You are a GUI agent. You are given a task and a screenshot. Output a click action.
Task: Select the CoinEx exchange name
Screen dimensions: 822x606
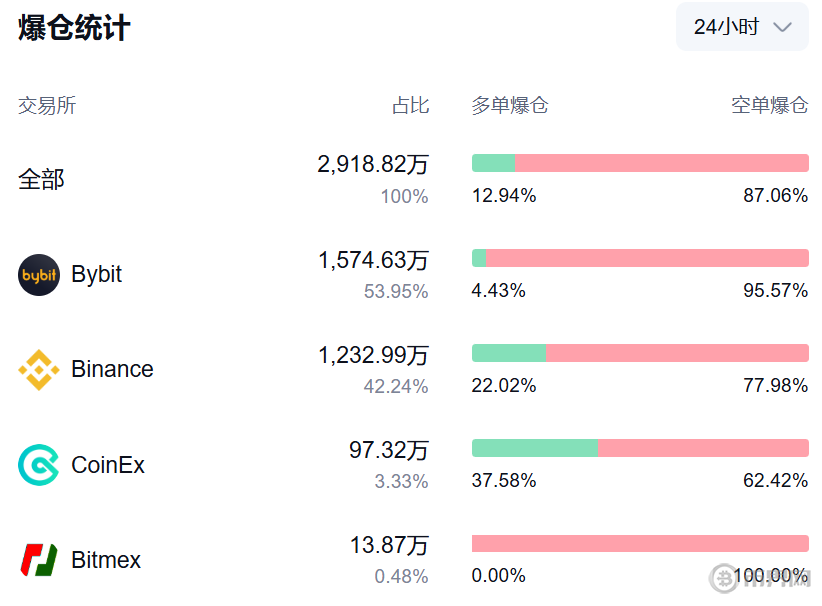pyautogui.click(x=108, y=465)
